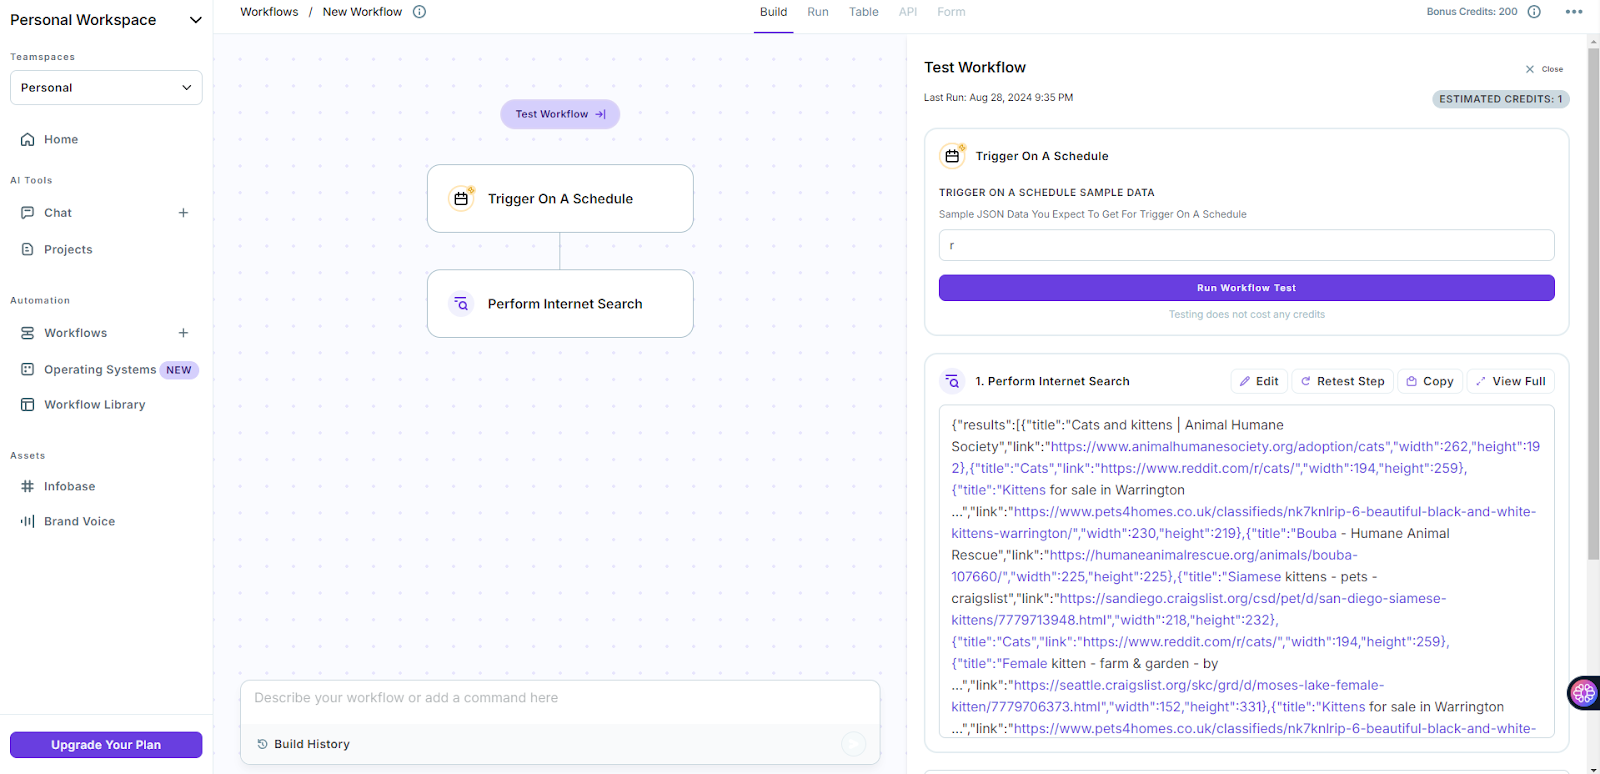Focus the workflow description input

click(x=560, y=698)
